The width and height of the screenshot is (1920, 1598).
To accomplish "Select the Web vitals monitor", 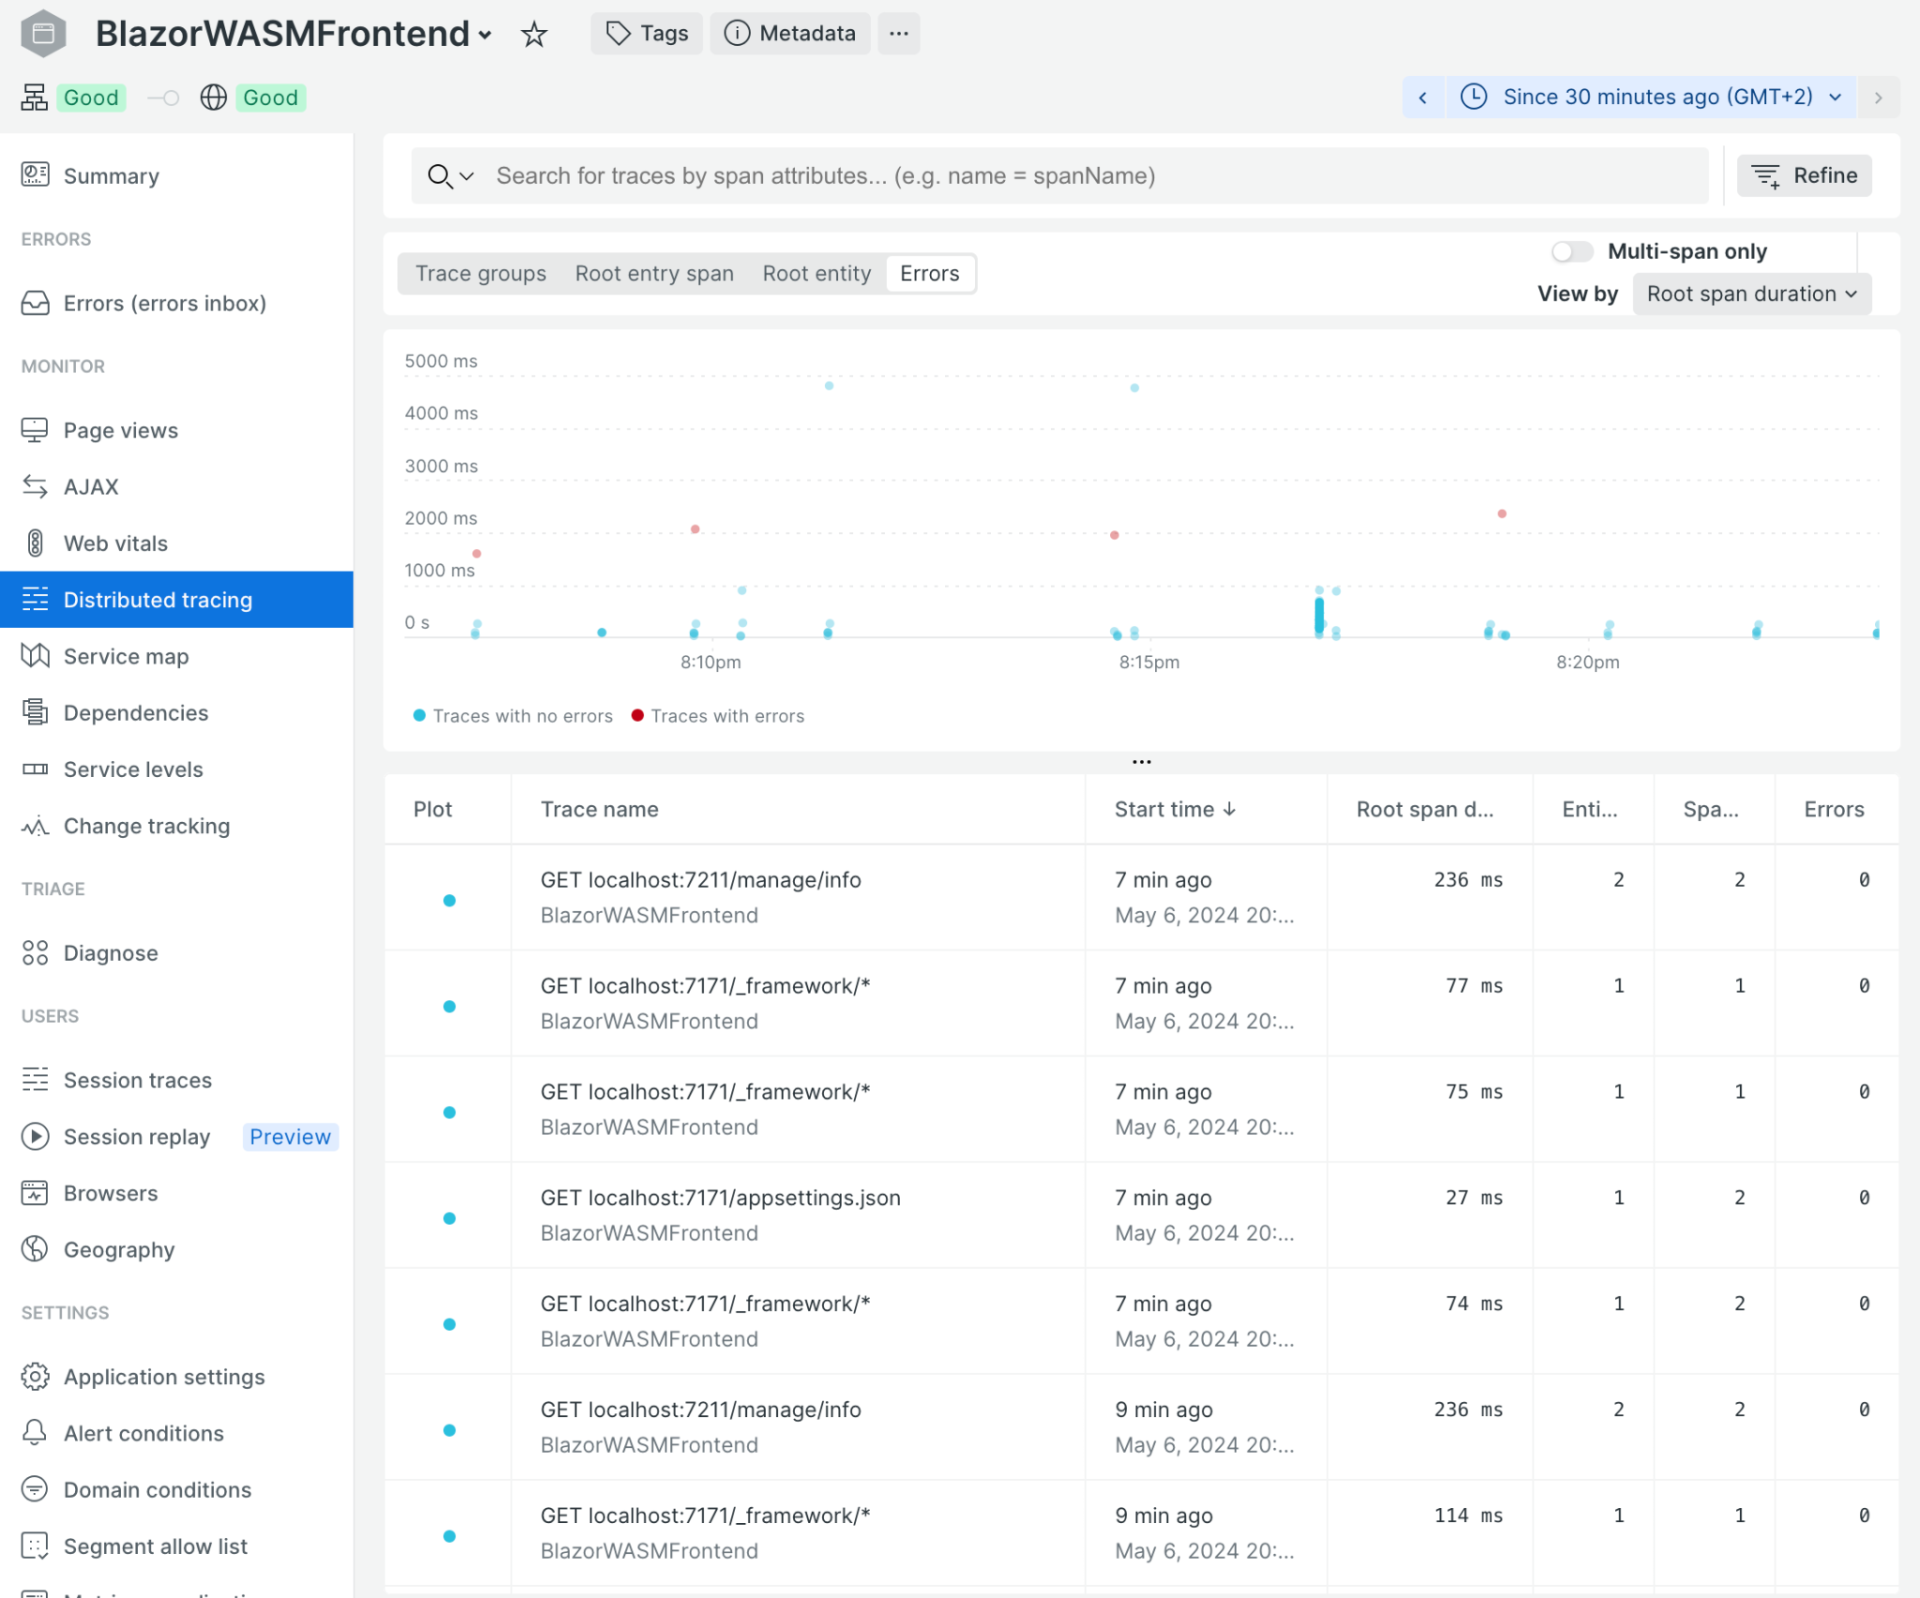I will [x=115, y=543].
